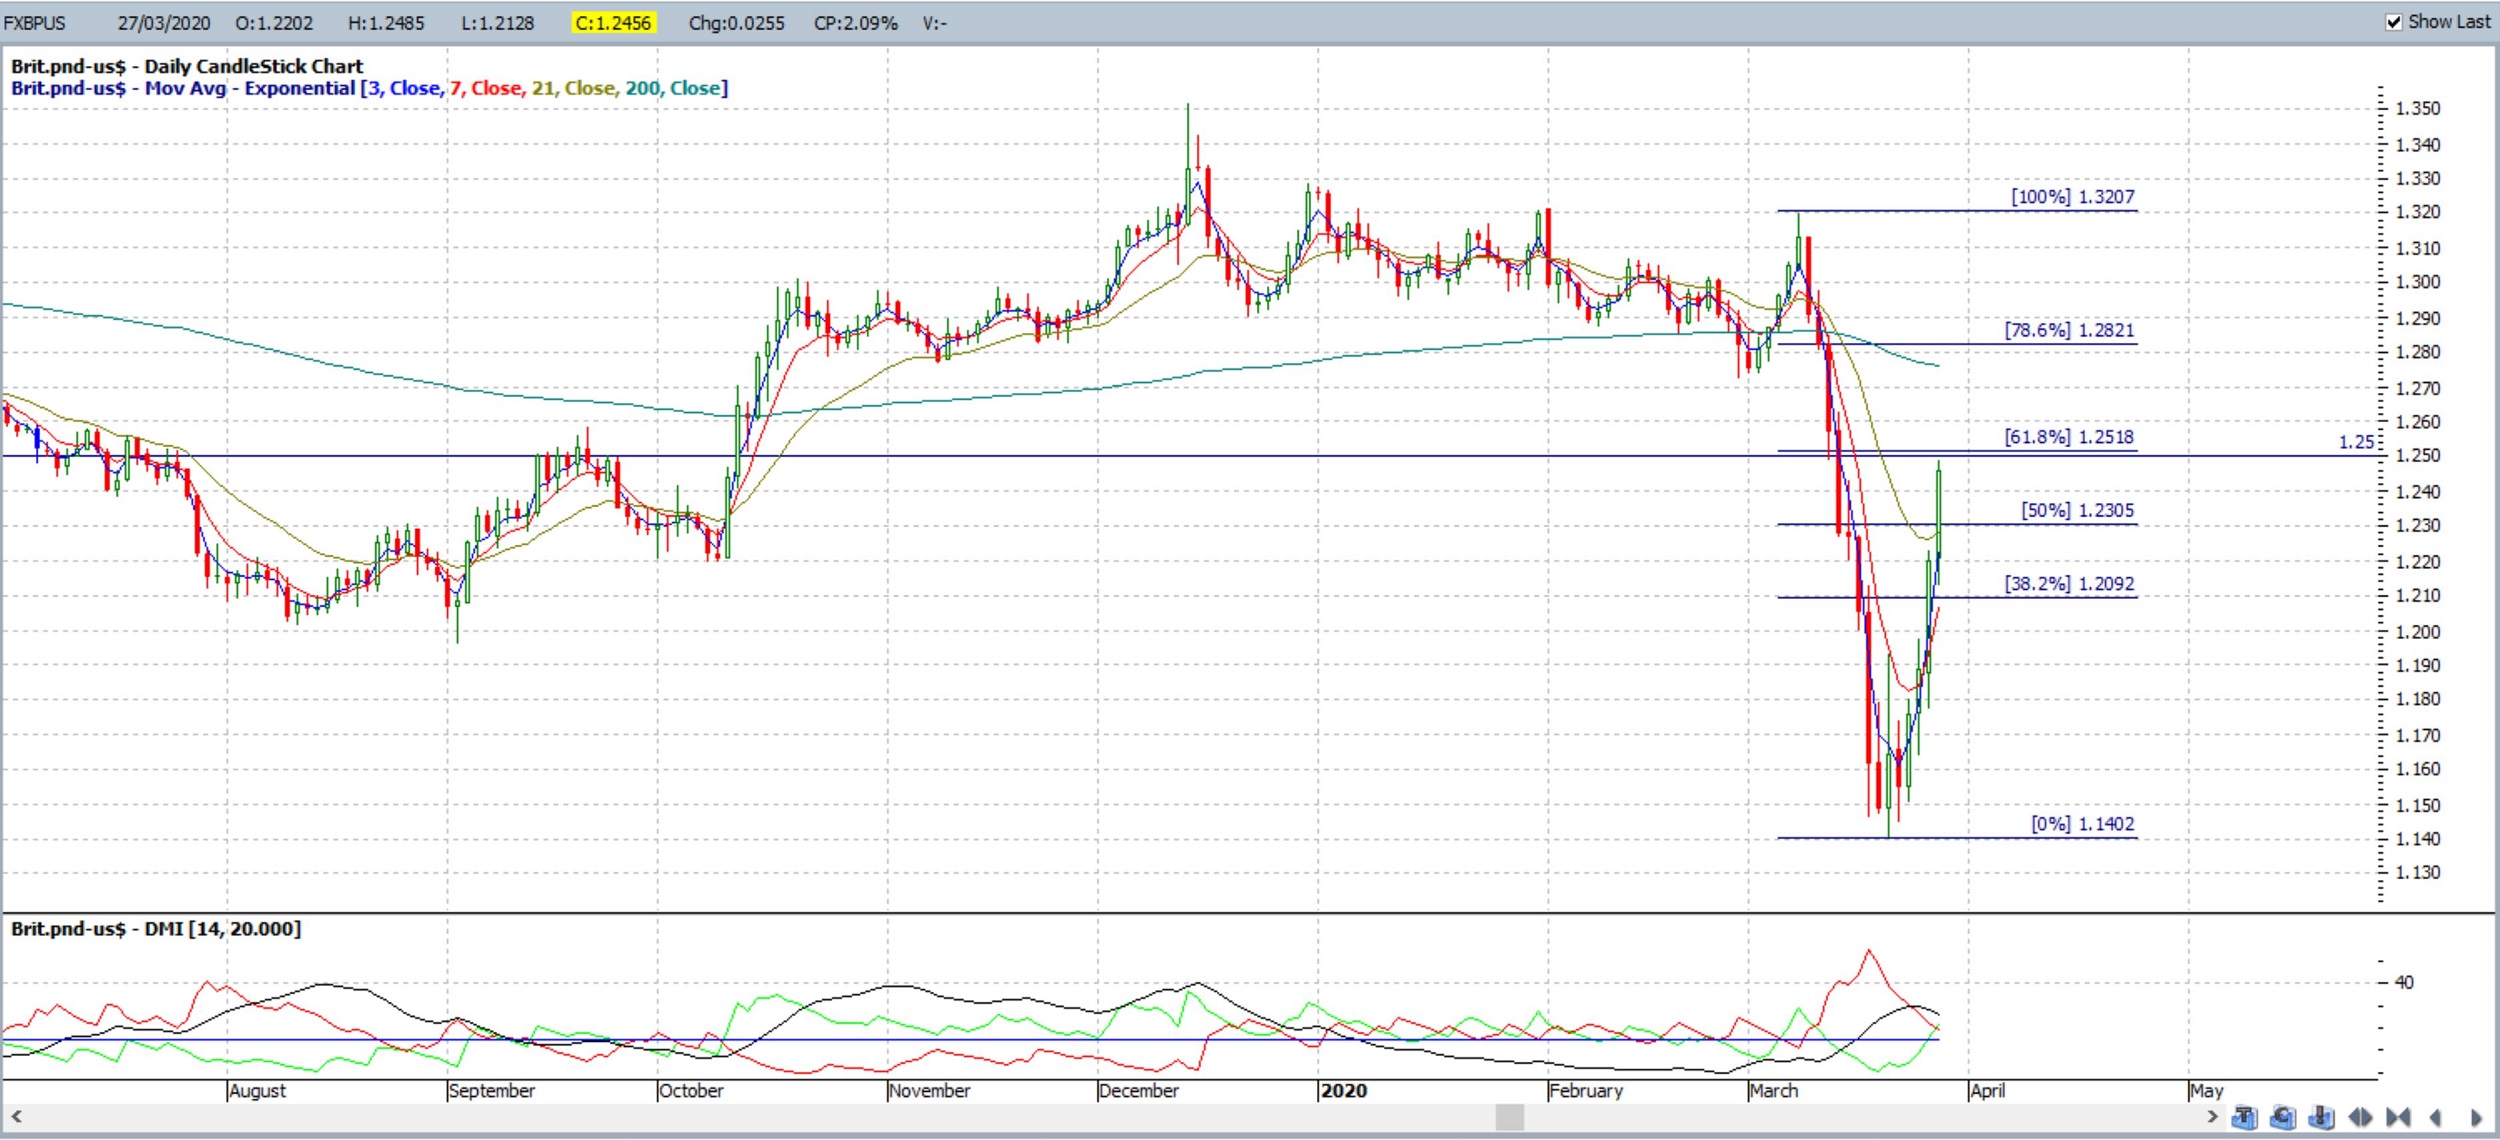The height and width of the screenshot is (1140, 2500).
Task: Click the expand chart horizontally double-arrow icon
Action: [x=2360, y=1117]
